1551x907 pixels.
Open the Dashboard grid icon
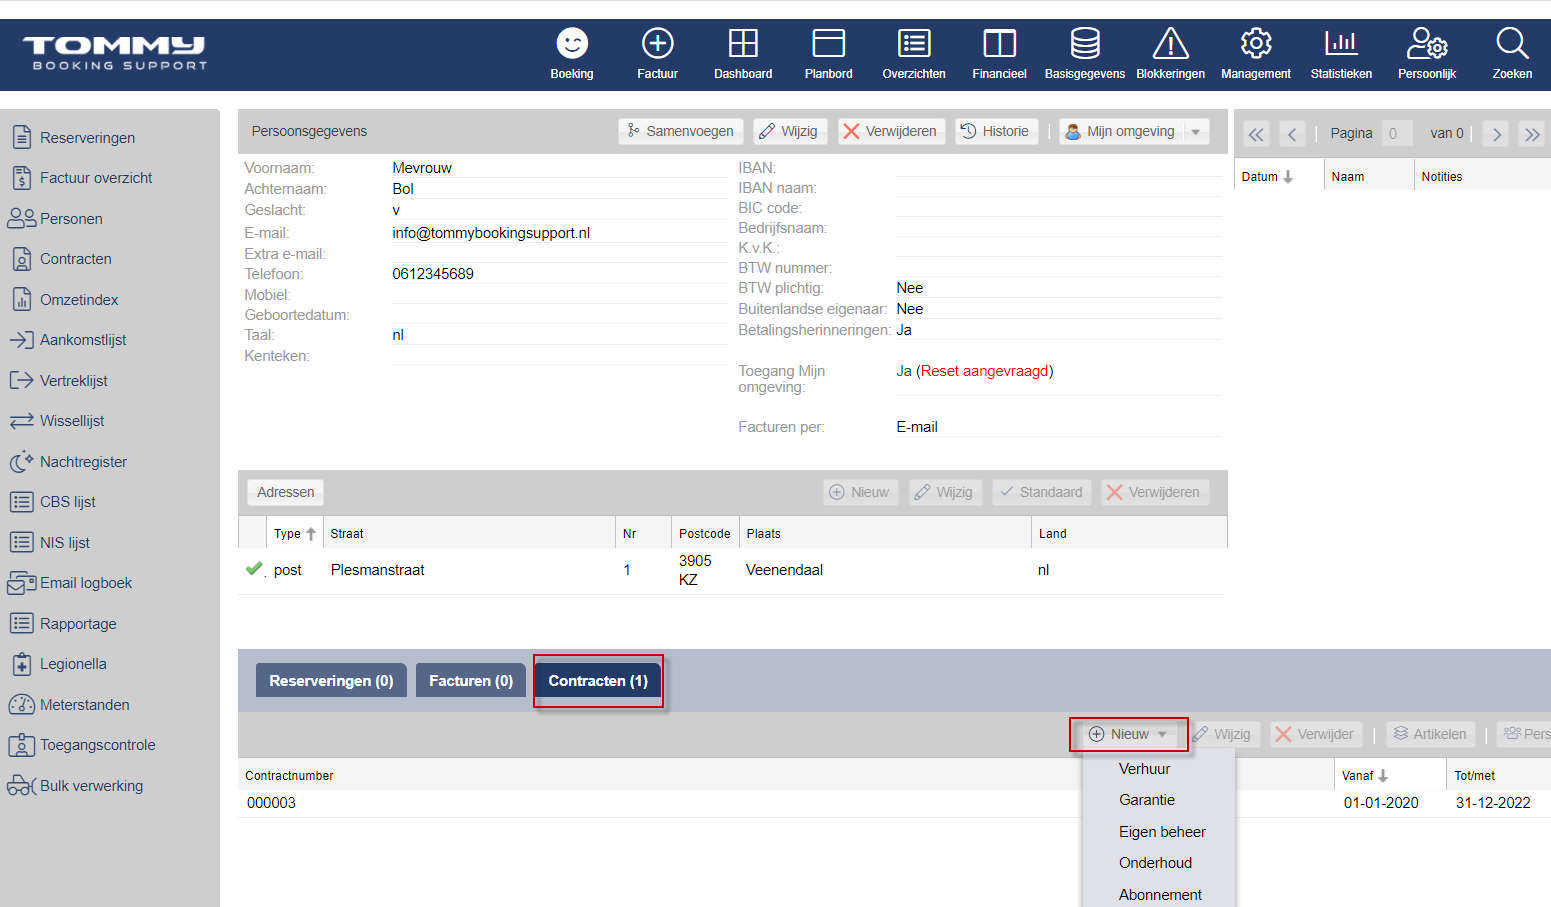pos(743,44)
